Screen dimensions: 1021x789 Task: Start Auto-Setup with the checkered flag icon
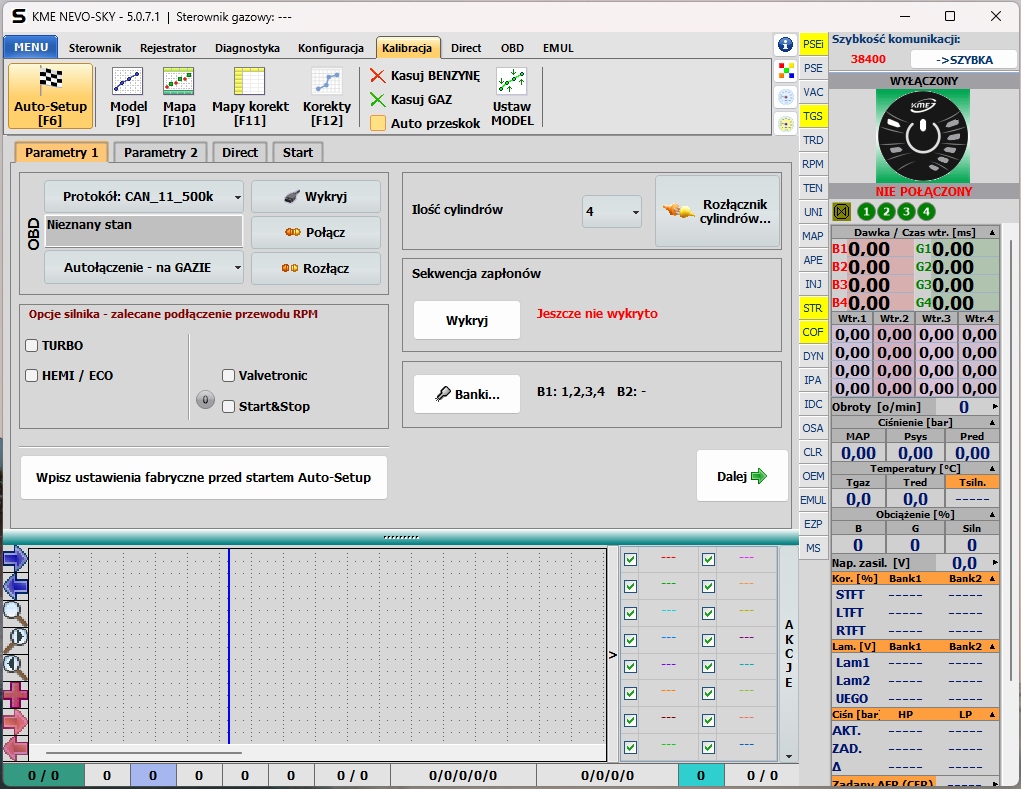[x=50, y=96]
